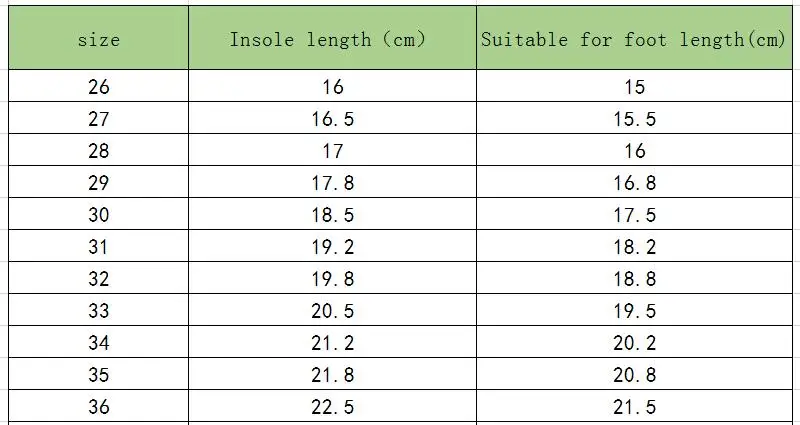
Task: Select the size 30 cell
Action: 98,215
